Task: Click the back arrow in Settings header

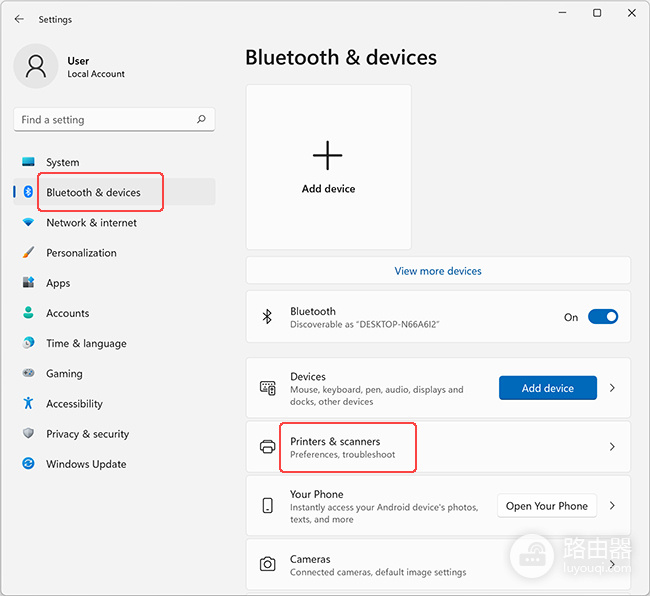Action: 19,19
